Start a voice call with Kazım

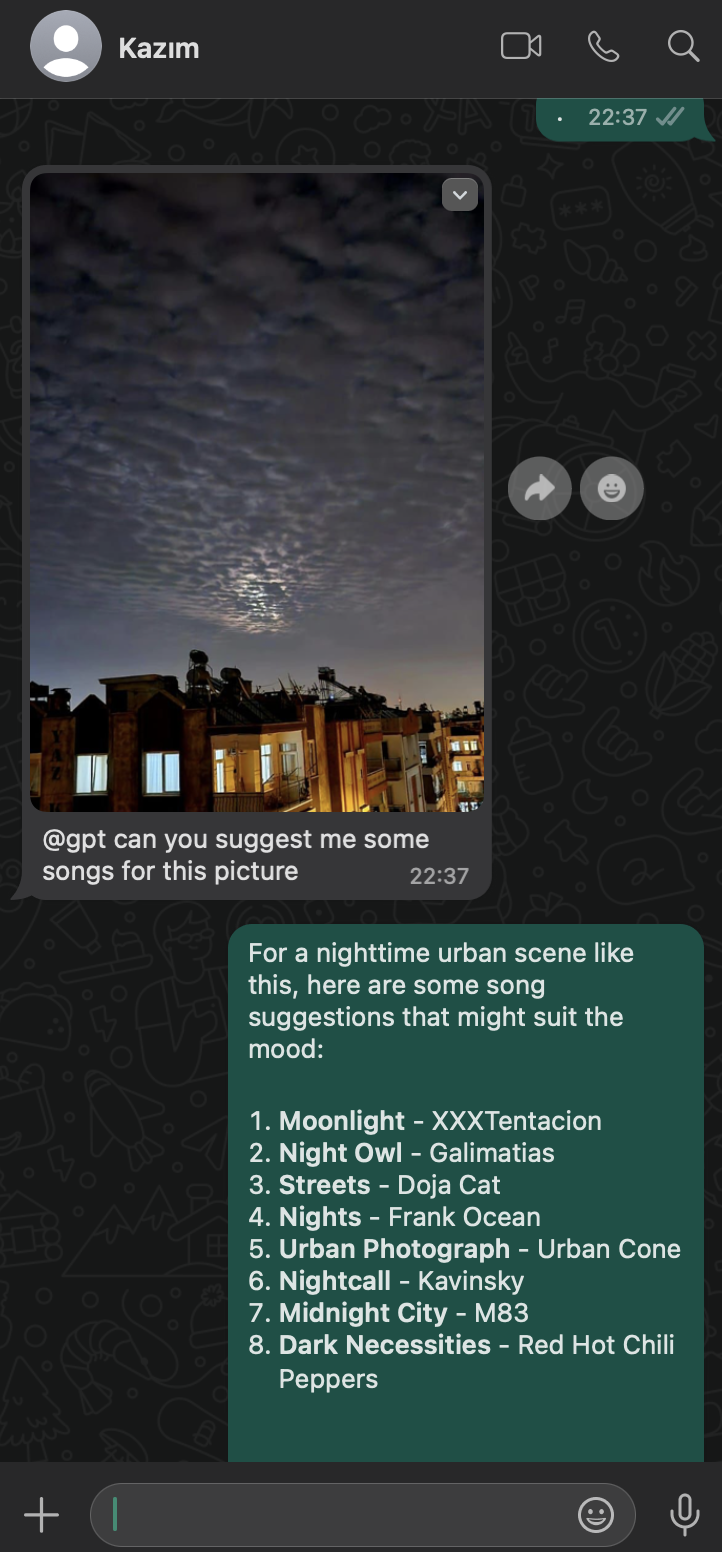point(603,46)
